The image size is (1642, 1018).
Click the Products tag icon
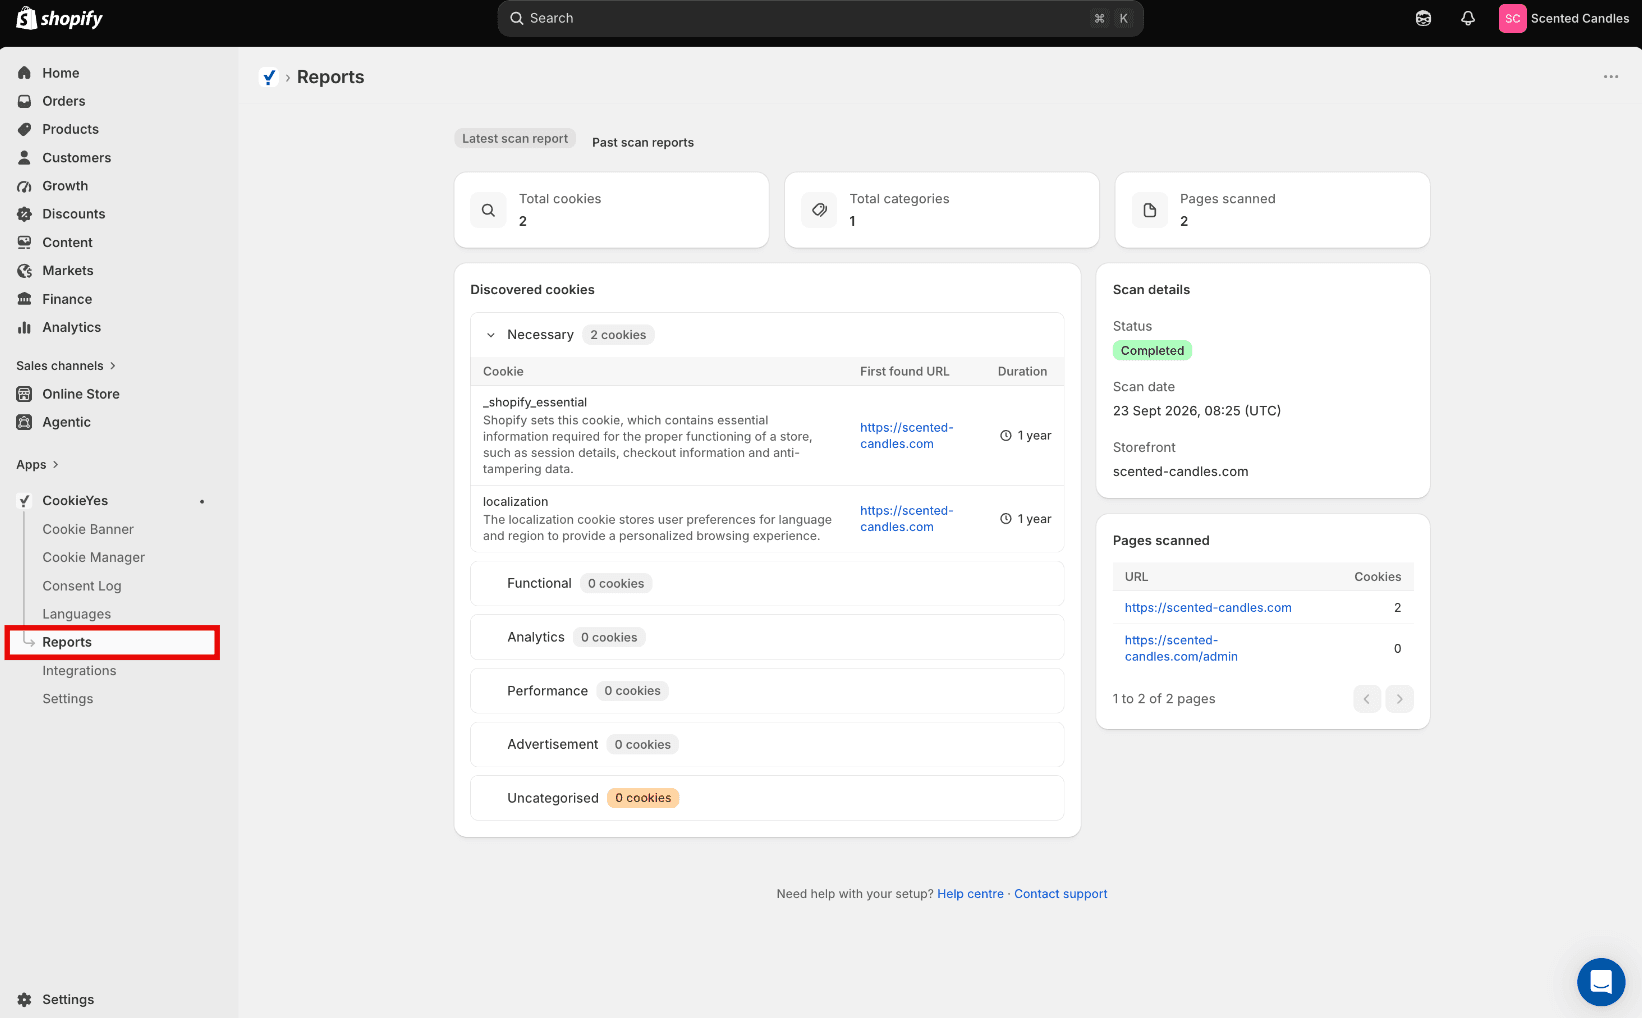(x=25, y=129)
